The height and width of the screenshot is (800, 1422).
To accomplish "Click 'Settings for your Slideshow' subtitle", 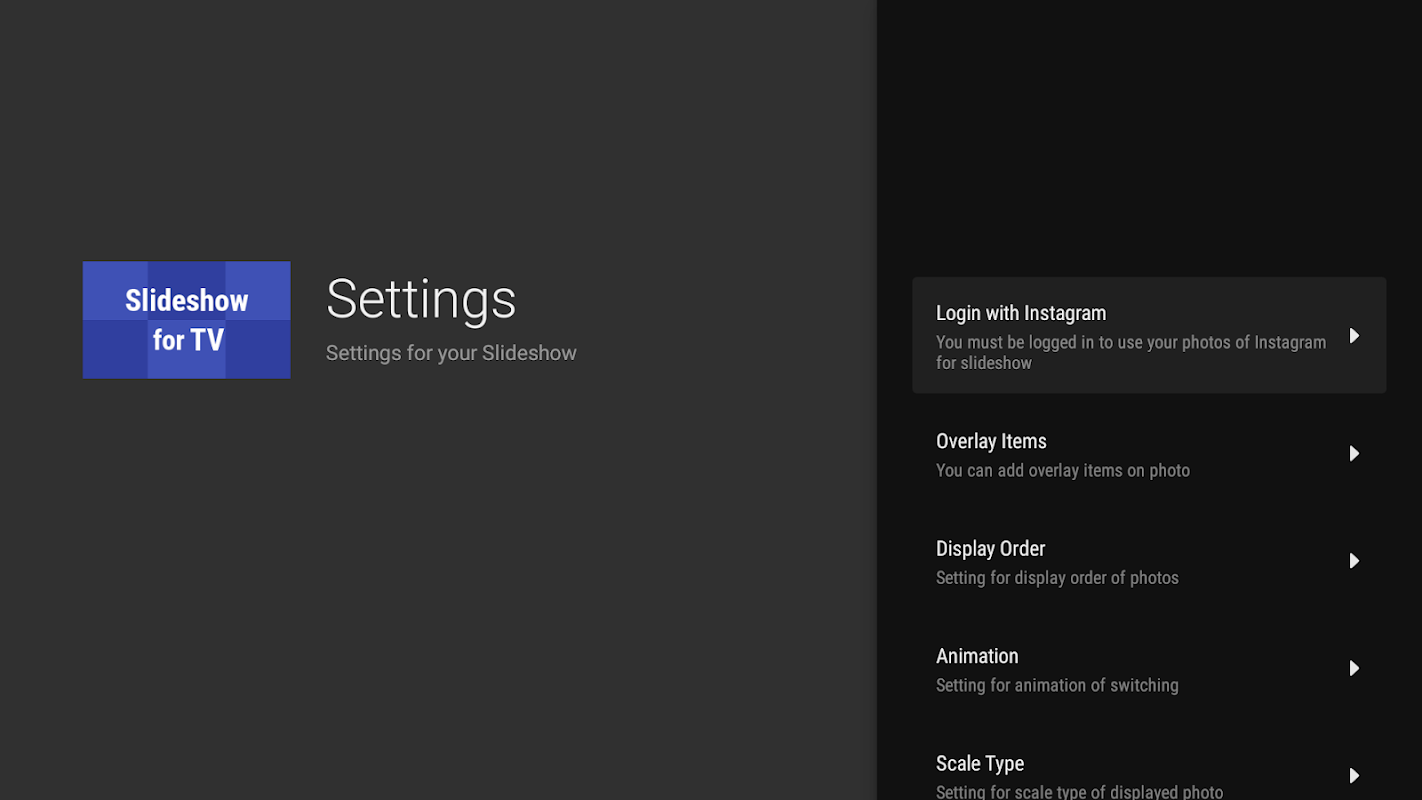I will [x=451, y=353].
